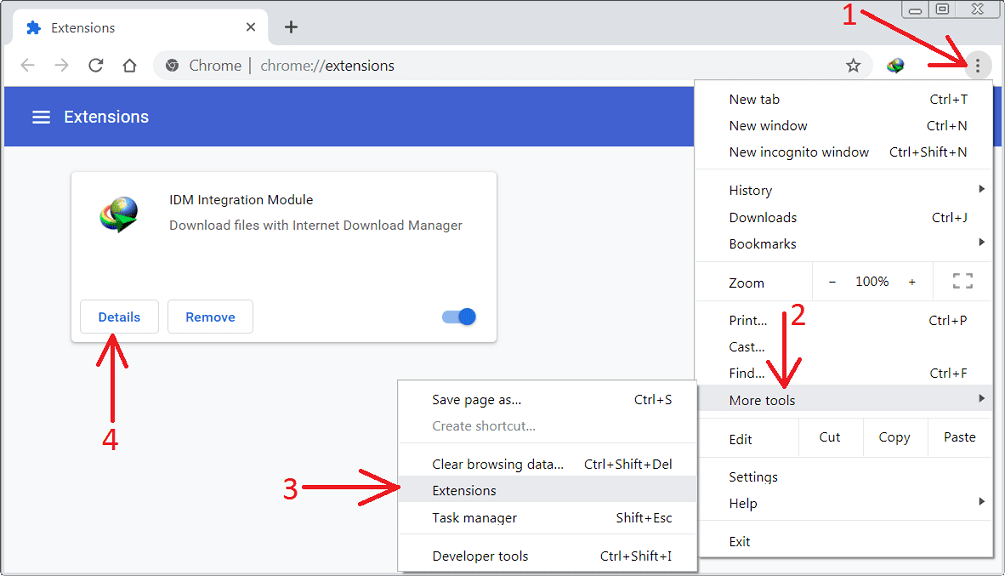
Task: Click the Details button for IDM
Action: 119,316
